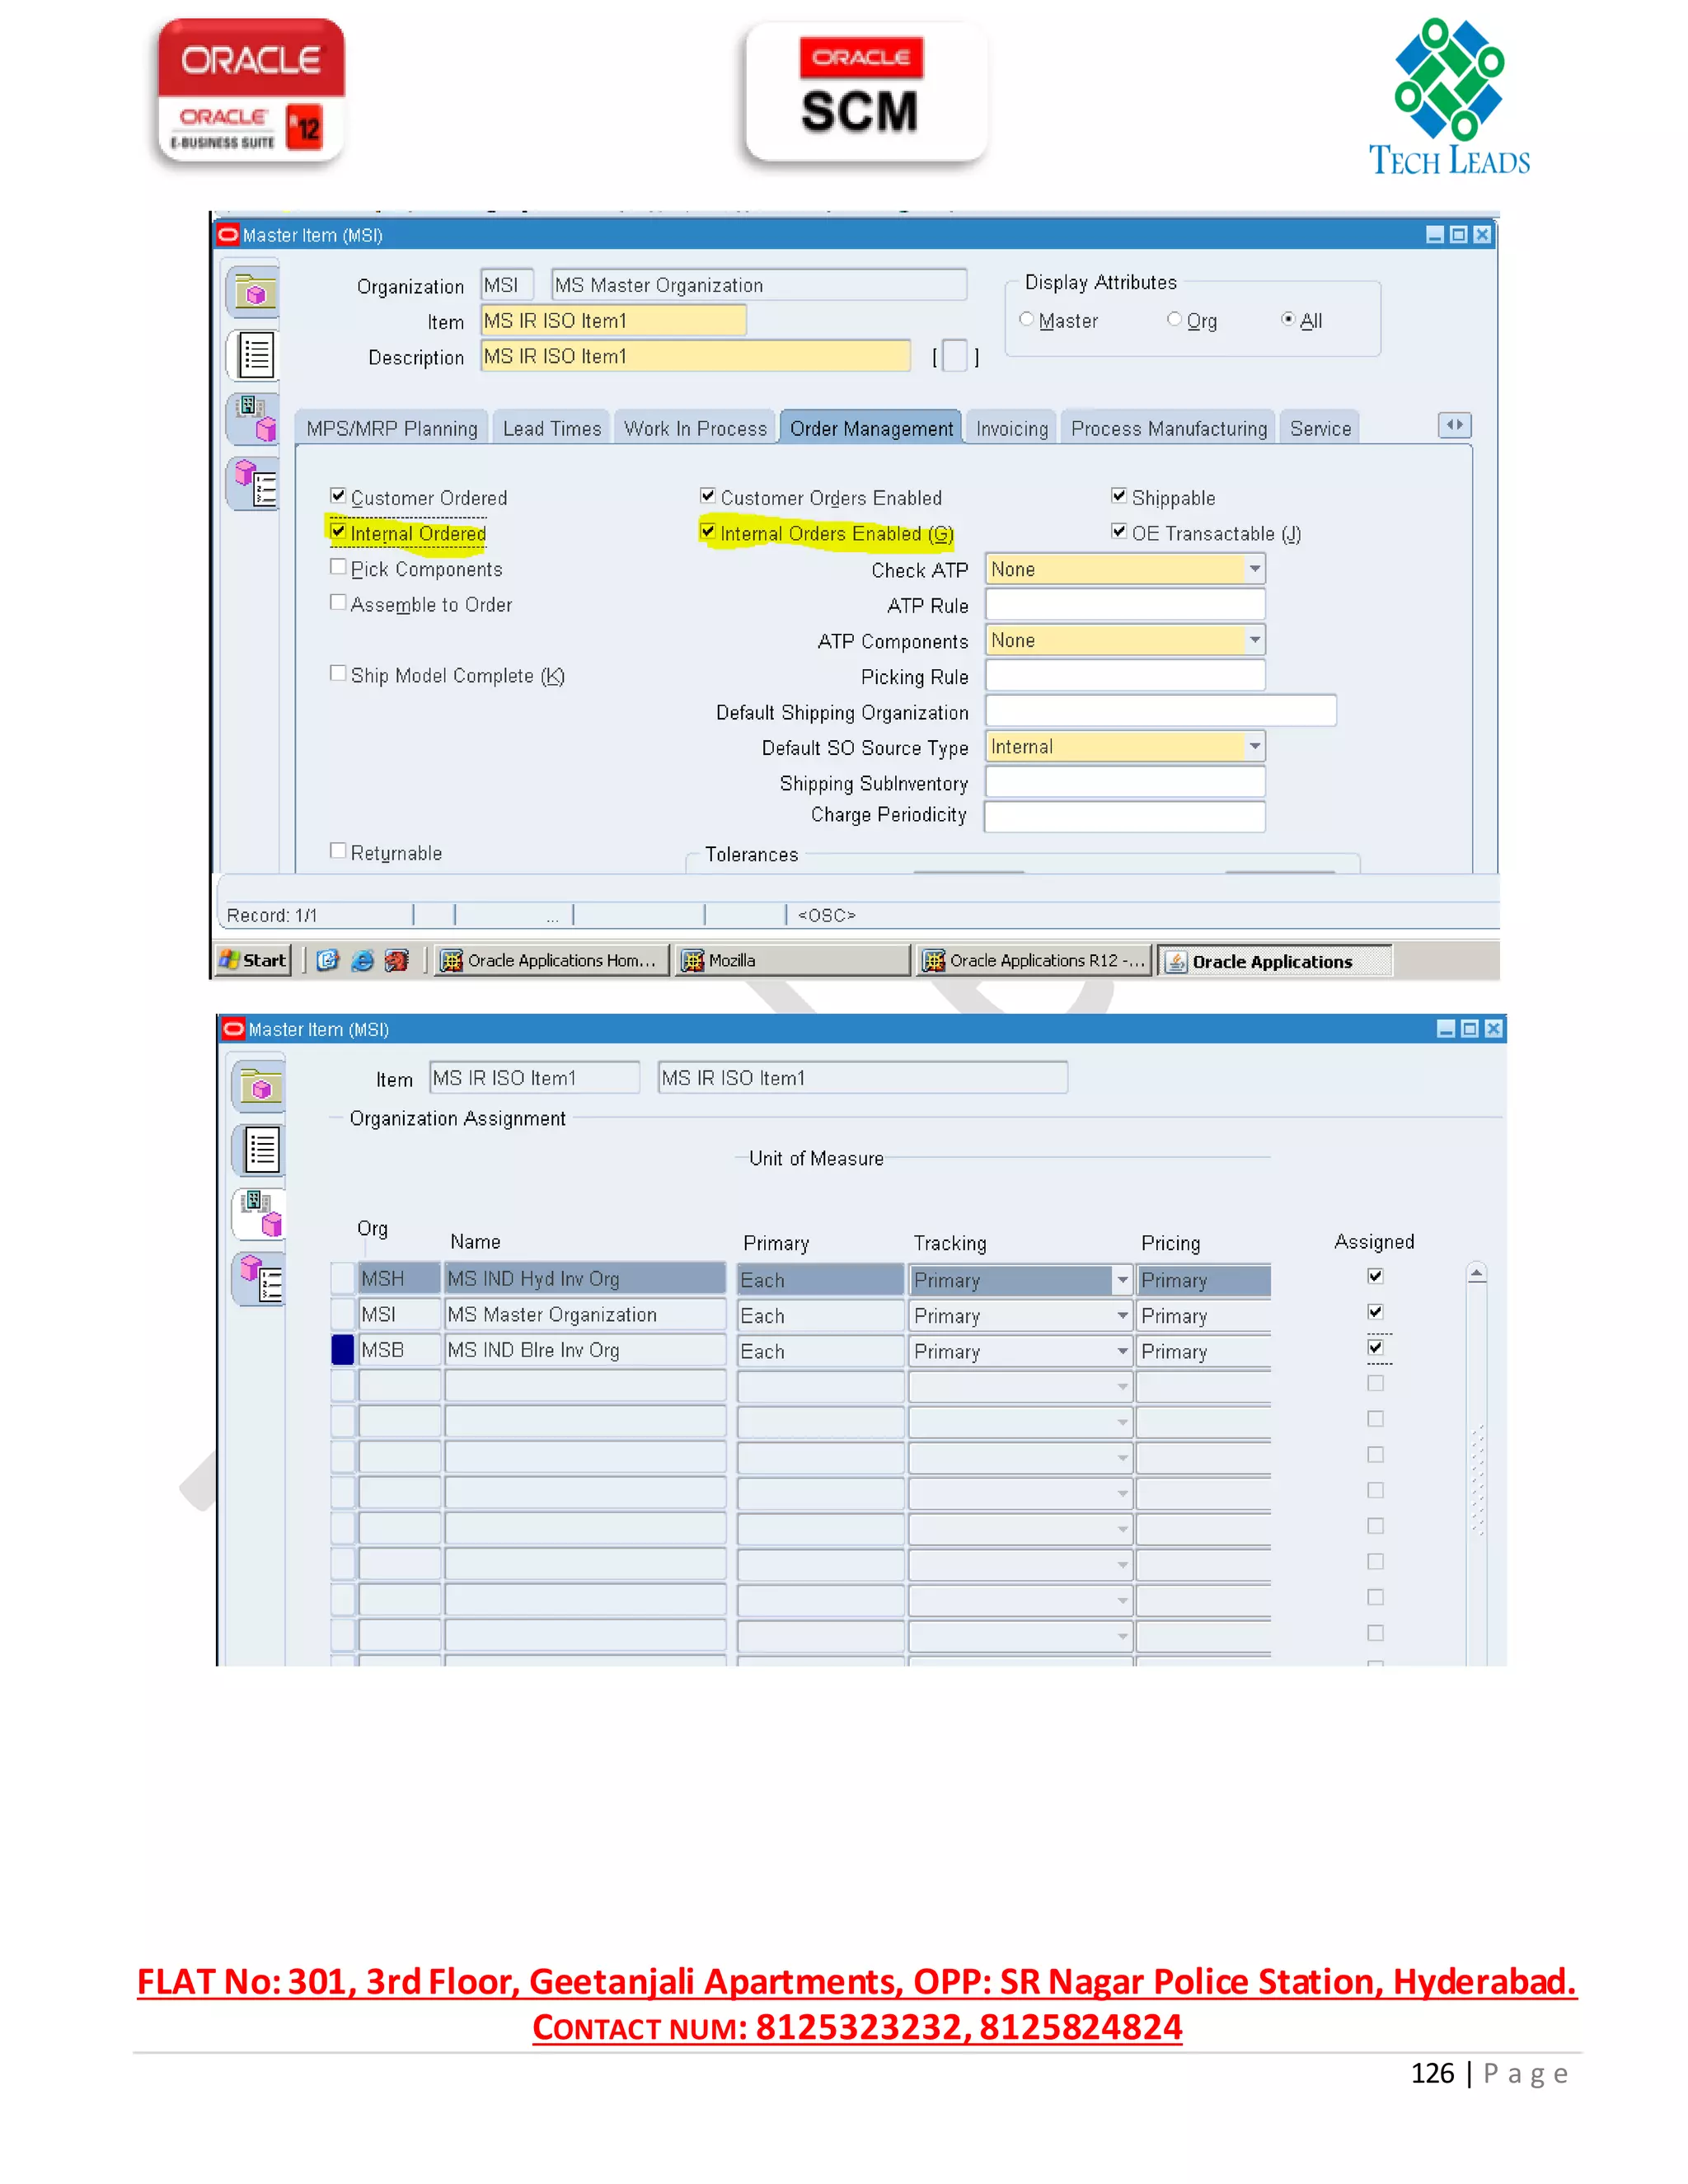The height and width of the screenshot is (2184, 1688).
Task: Select the Master display attributes radio button
Action: [x=1026, y=319]
